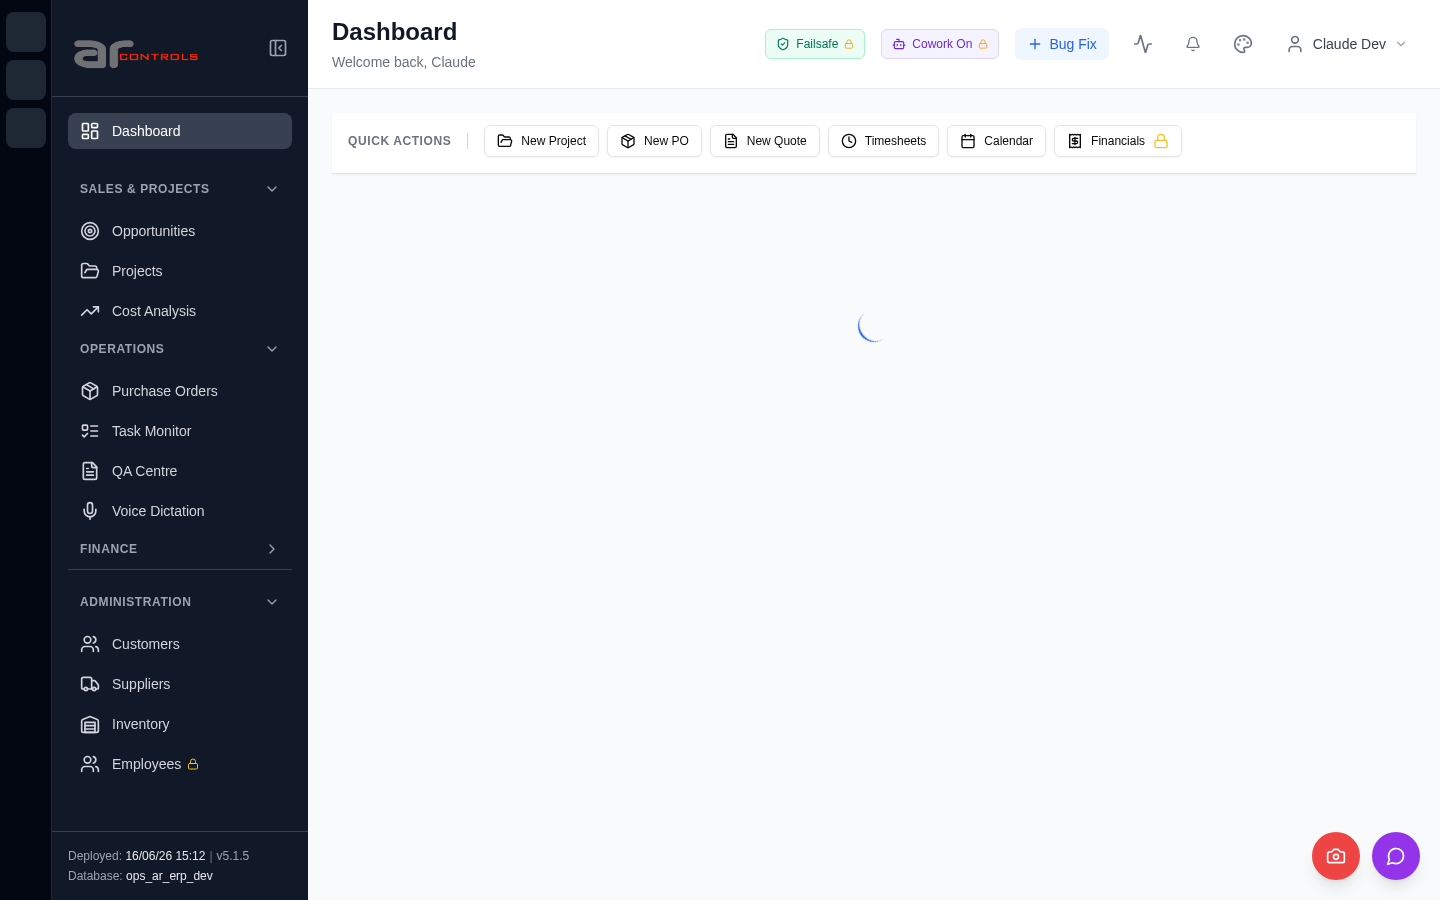Click the Inventory warehouse icon
Screen dimensions: 1440x900
point(90,724)
